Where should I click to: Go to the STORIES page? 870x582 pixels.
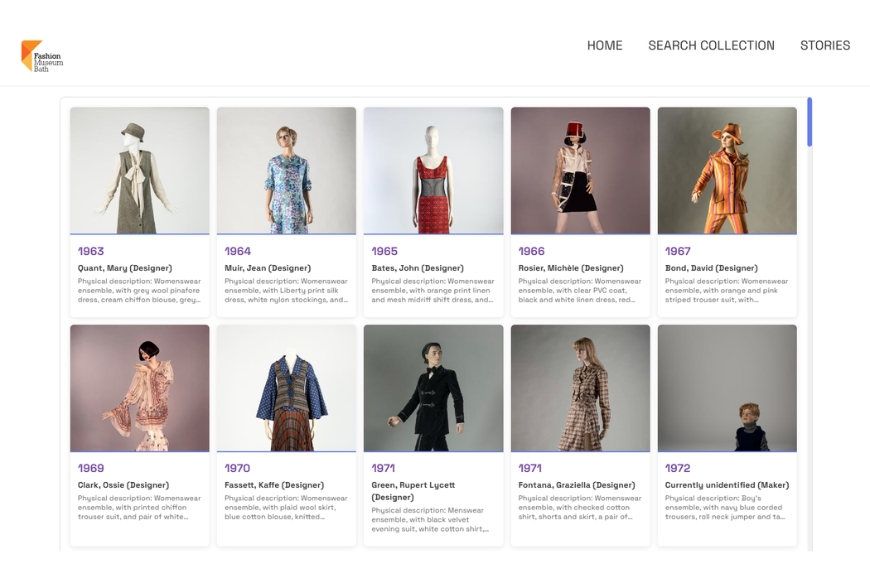[x=824, y=45]
